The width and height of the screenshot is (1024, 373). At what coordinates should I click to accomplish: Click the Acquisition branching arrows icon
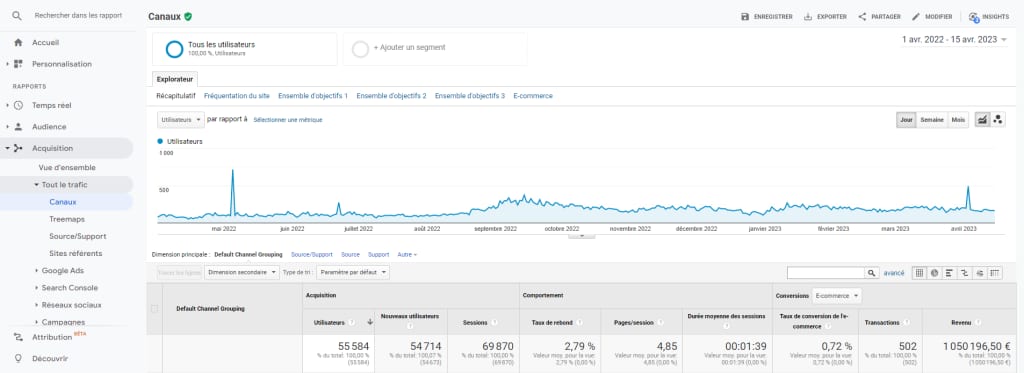[18, 148]
